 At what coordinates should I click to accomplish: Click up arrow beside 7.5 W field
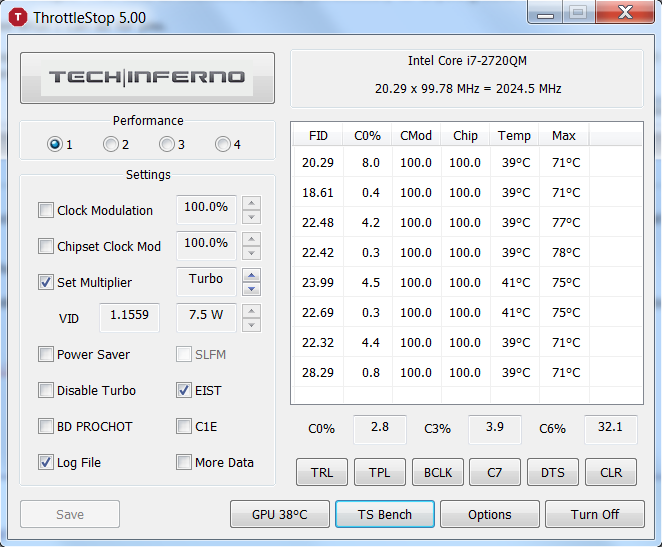coord(252,311)
